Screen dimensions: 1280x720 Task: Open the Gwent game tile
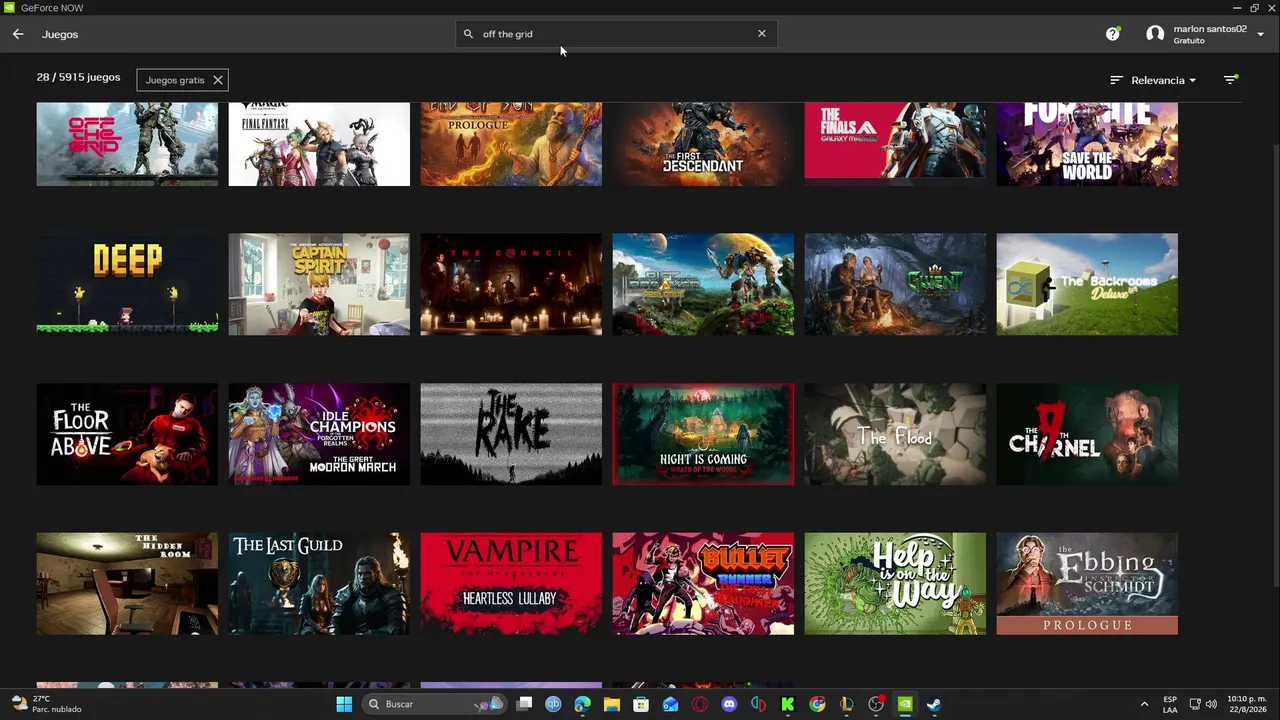[895, 285]
